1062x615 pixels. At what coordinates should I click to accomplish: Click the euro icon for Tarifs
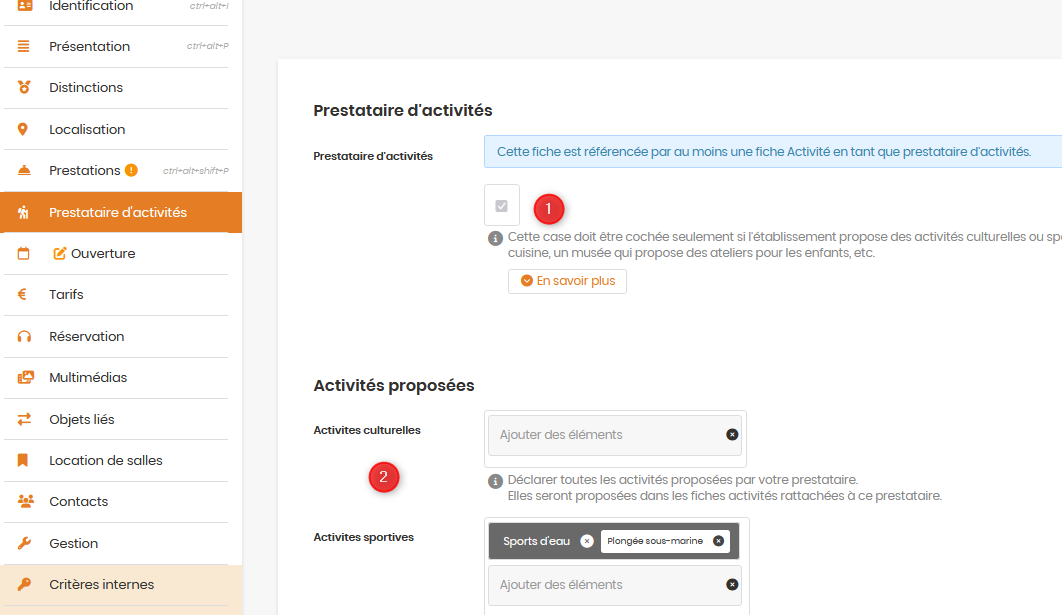[x=22, y=295]
